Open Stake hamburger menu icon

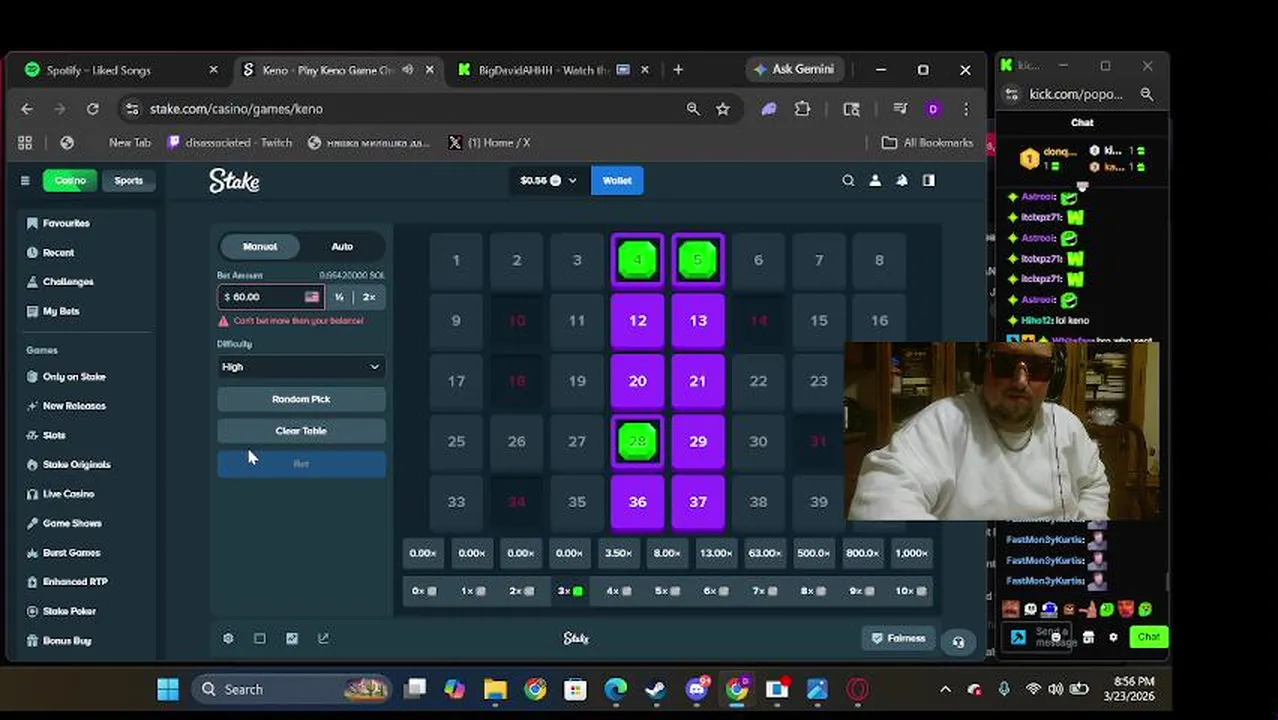pos(25,181)
